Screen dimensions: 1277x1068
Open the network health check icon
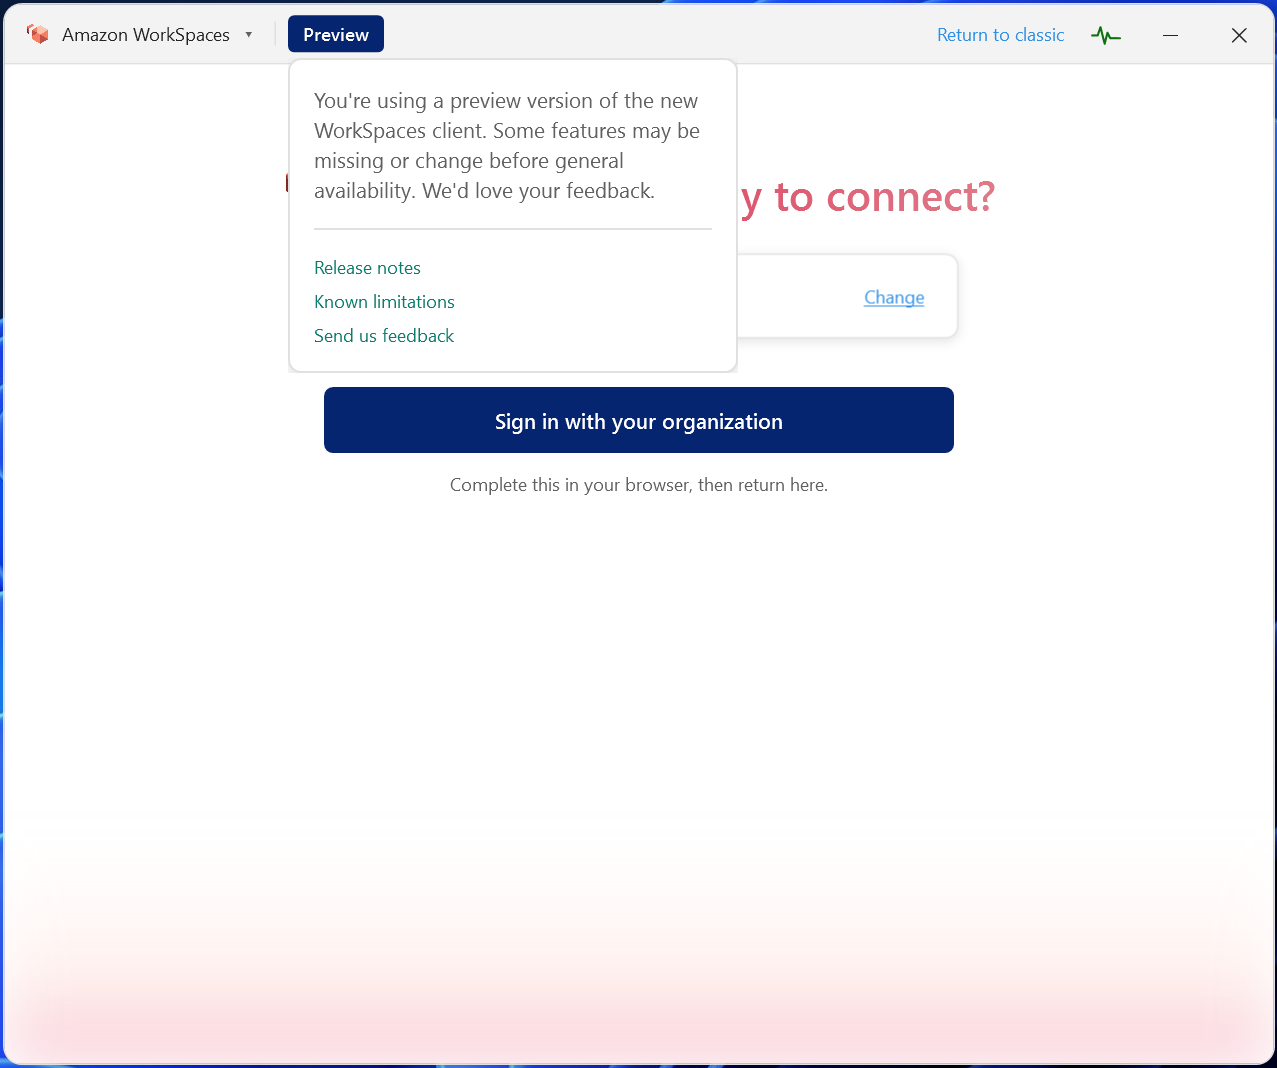1106,35
